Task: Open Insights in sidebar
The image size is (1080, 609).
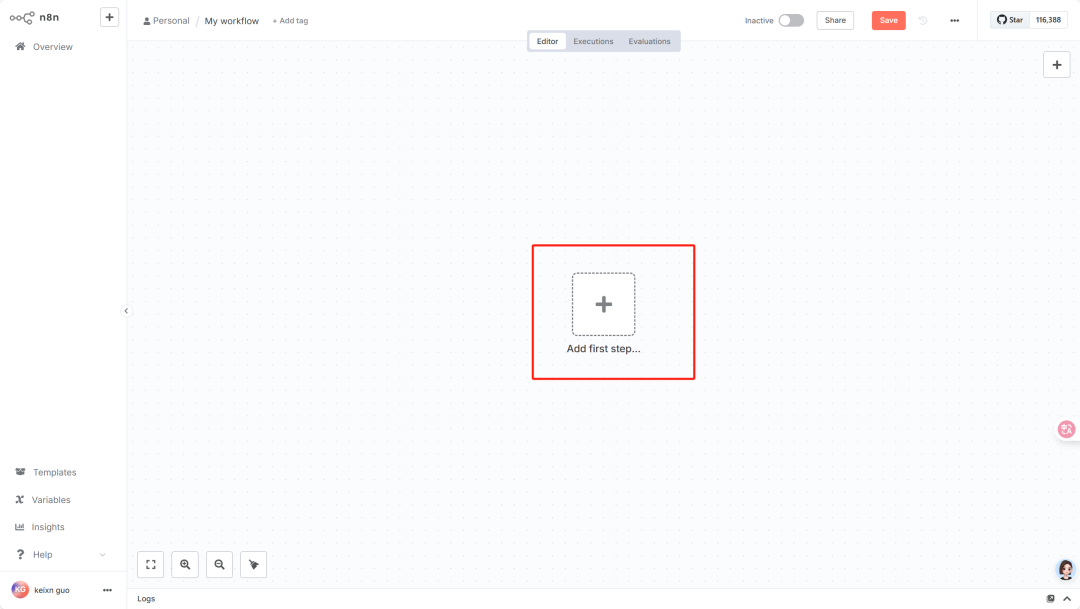Action: pyautogui.click(x=48, y=527)
